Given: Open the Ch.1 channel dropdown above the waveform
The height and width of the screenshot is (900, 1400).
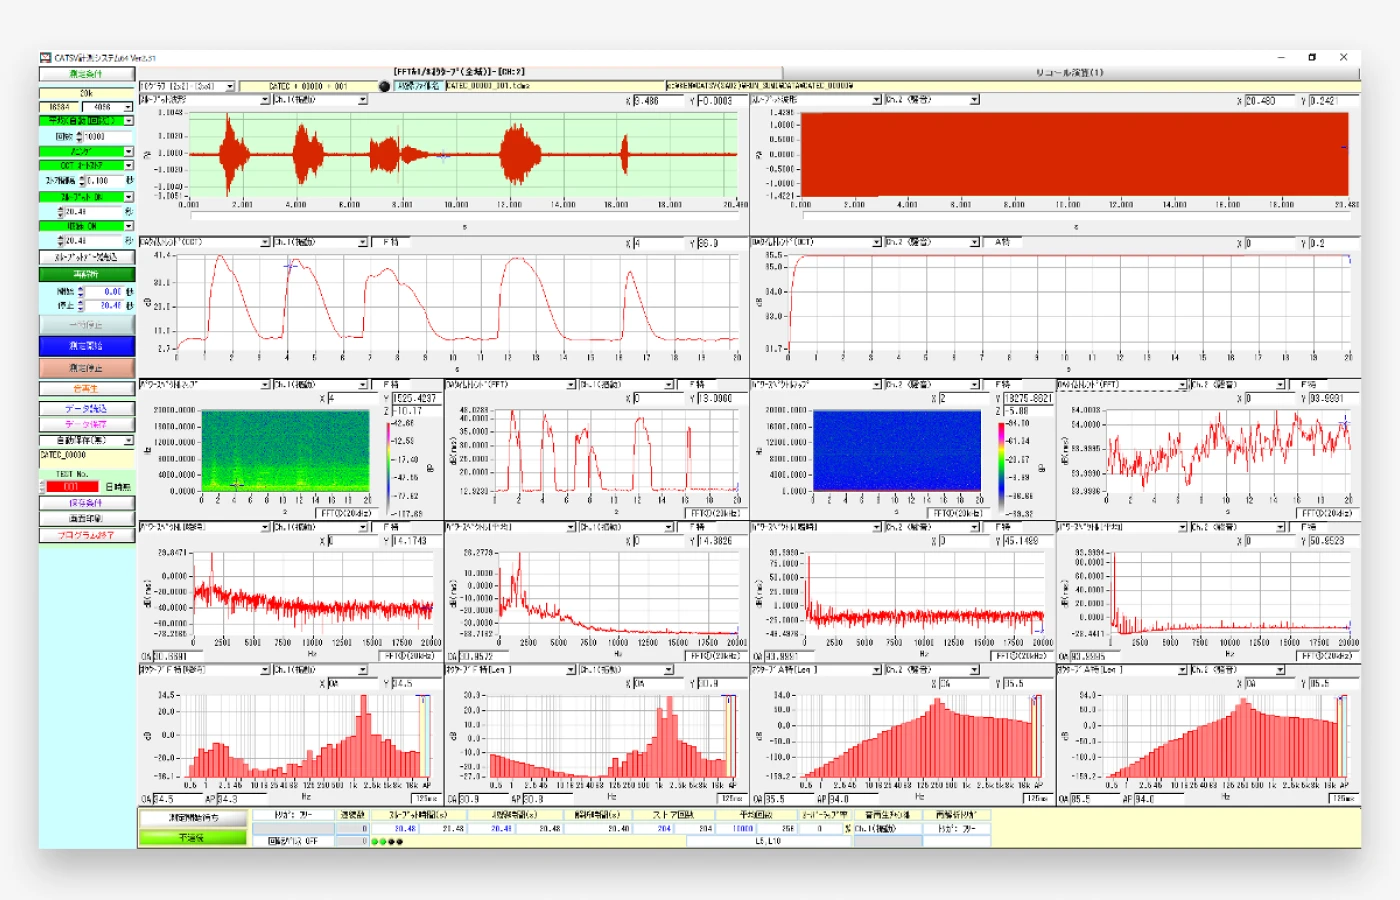Looking at the screenshot, I should [362, 100].
